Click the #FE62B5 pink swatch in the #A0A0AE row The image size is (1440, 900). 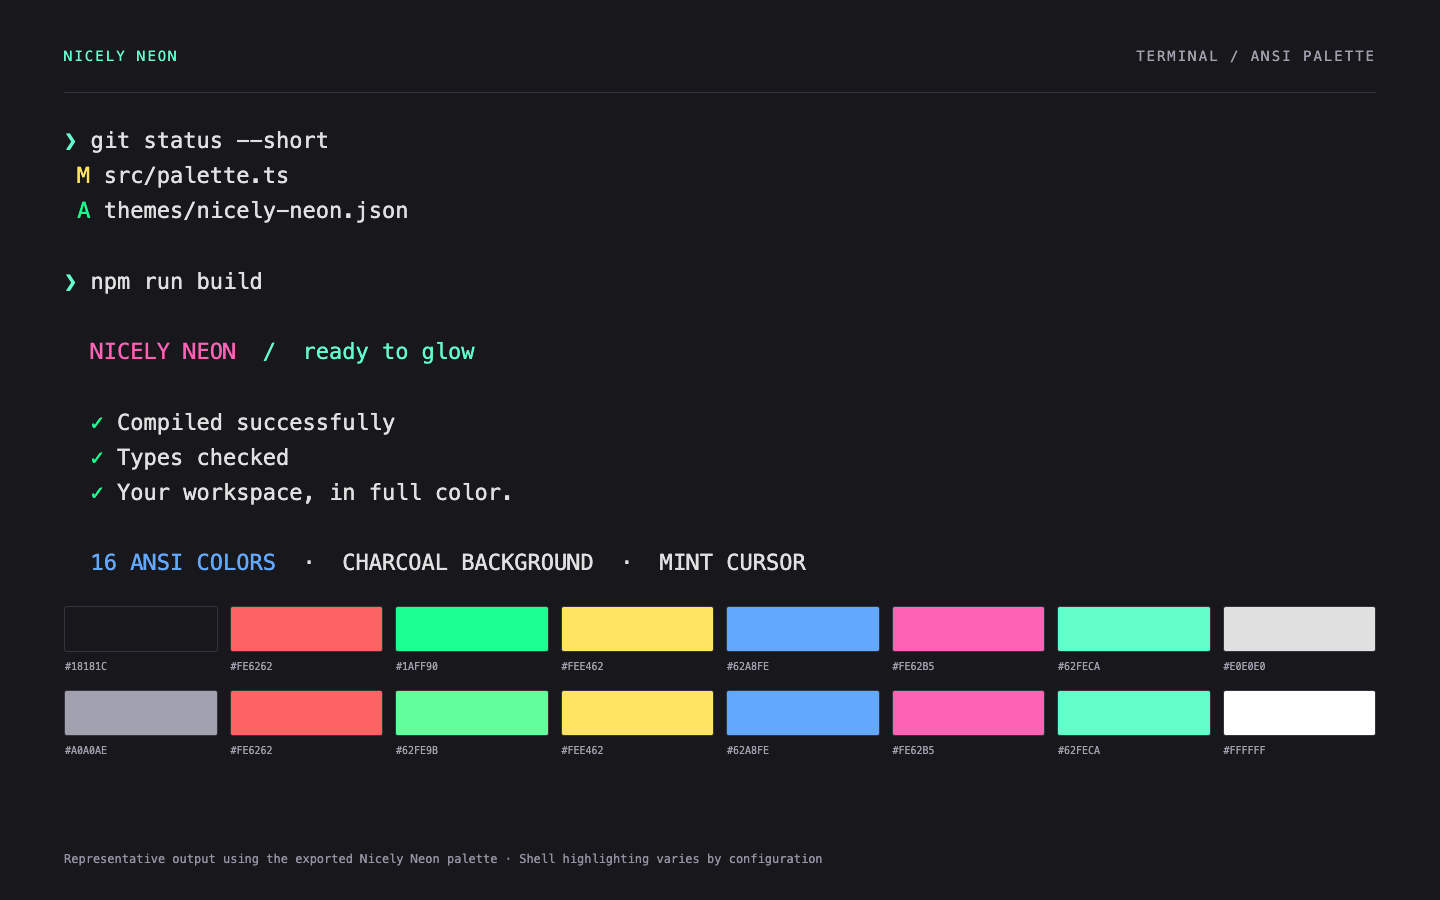tap(968, 713)
